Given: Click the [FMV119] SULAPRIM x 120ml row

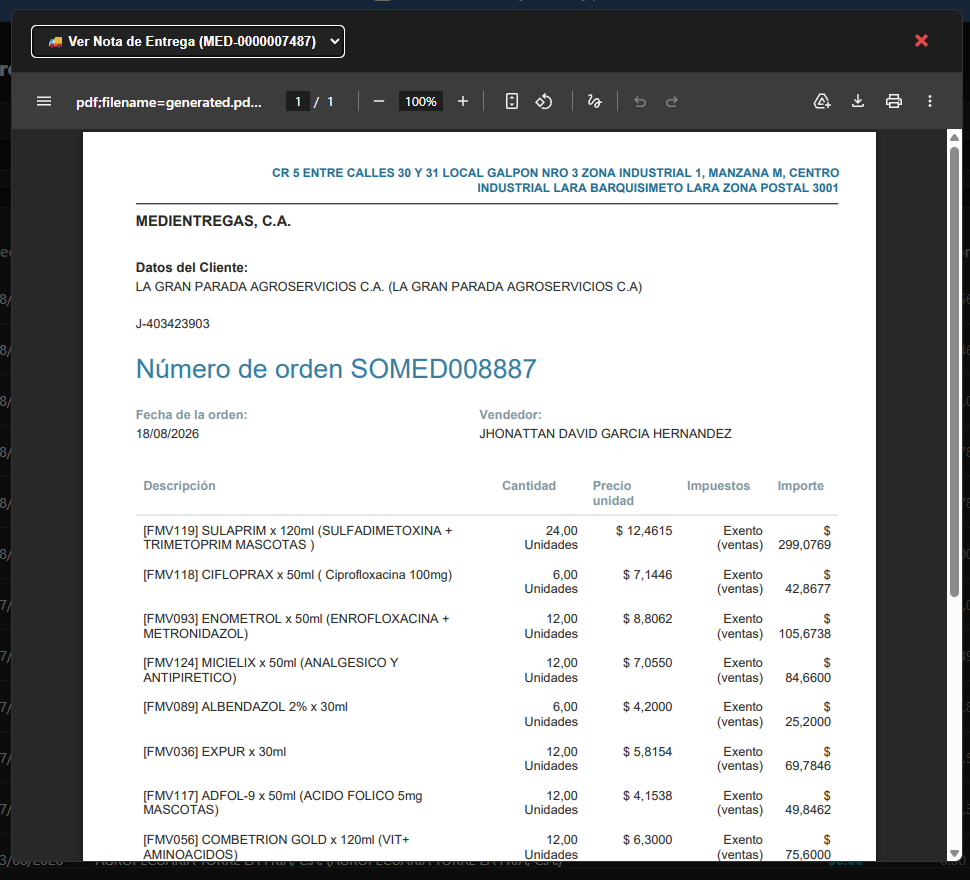Looking at the screenshot, I should 487,538.
